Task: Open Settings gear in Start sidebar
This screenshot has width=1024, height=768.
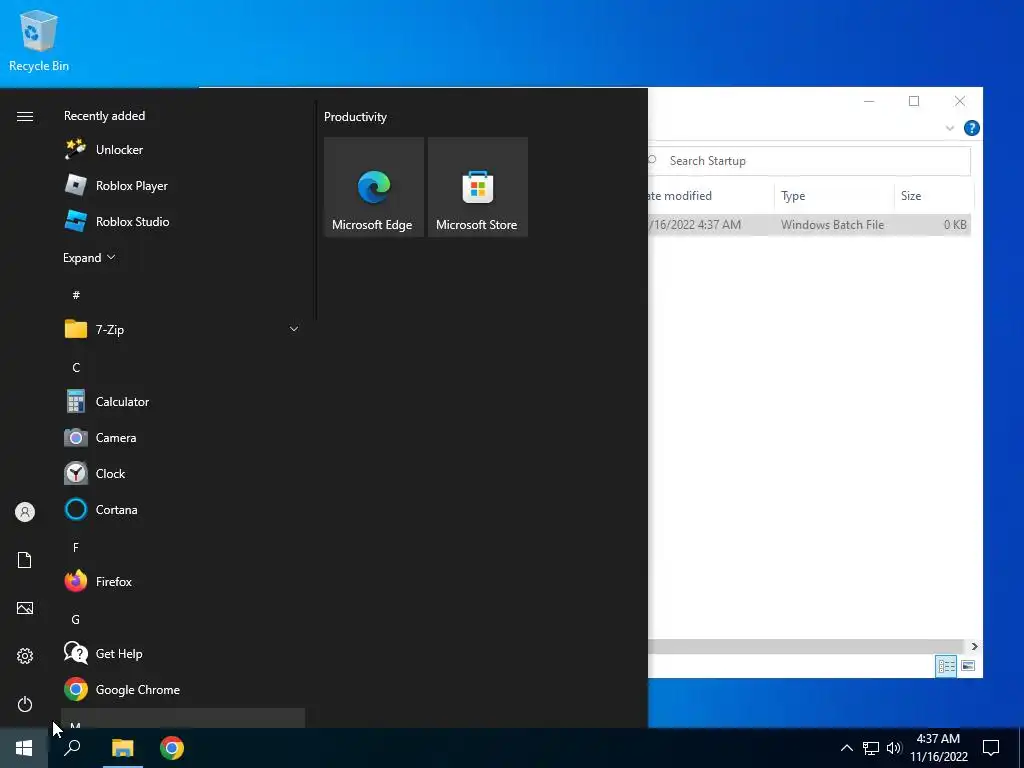Action: [25, 656]
